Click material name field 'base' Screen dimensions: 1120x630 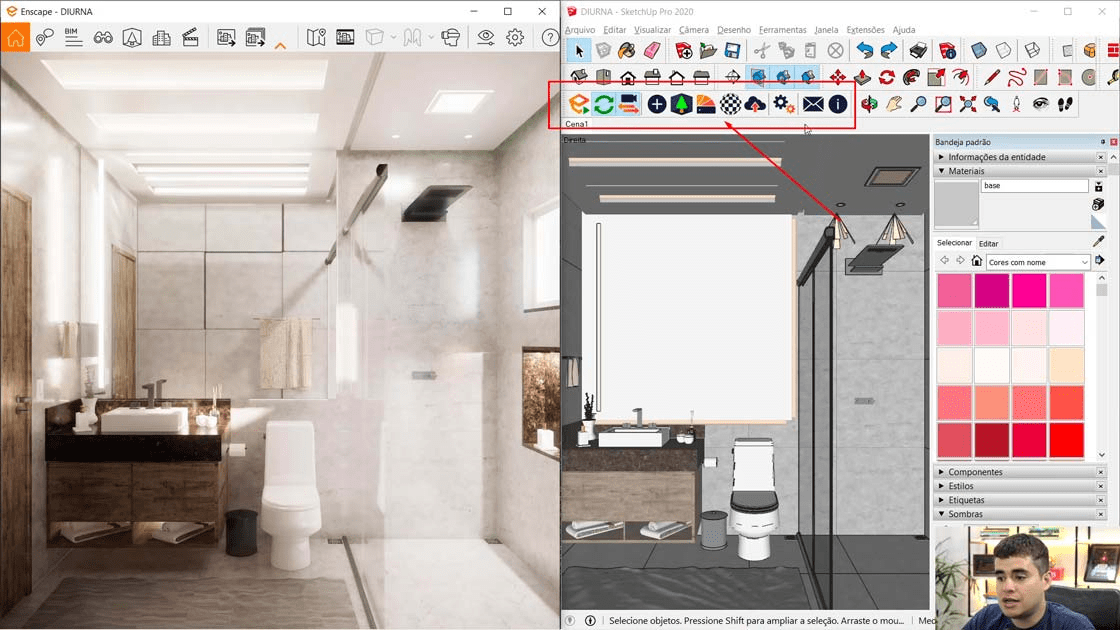(1035, 186)
